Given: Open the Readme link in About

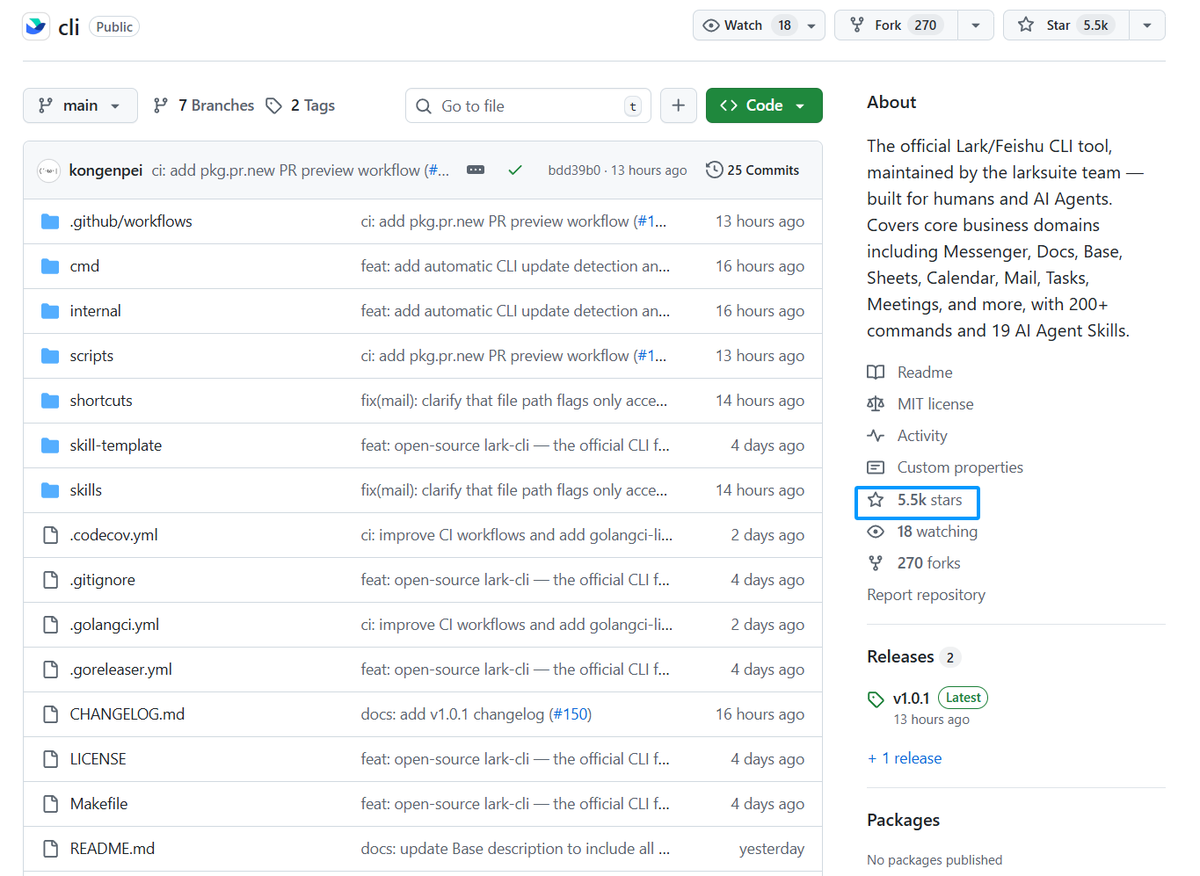Looking at the screenshot, I should tap(924, 372).
